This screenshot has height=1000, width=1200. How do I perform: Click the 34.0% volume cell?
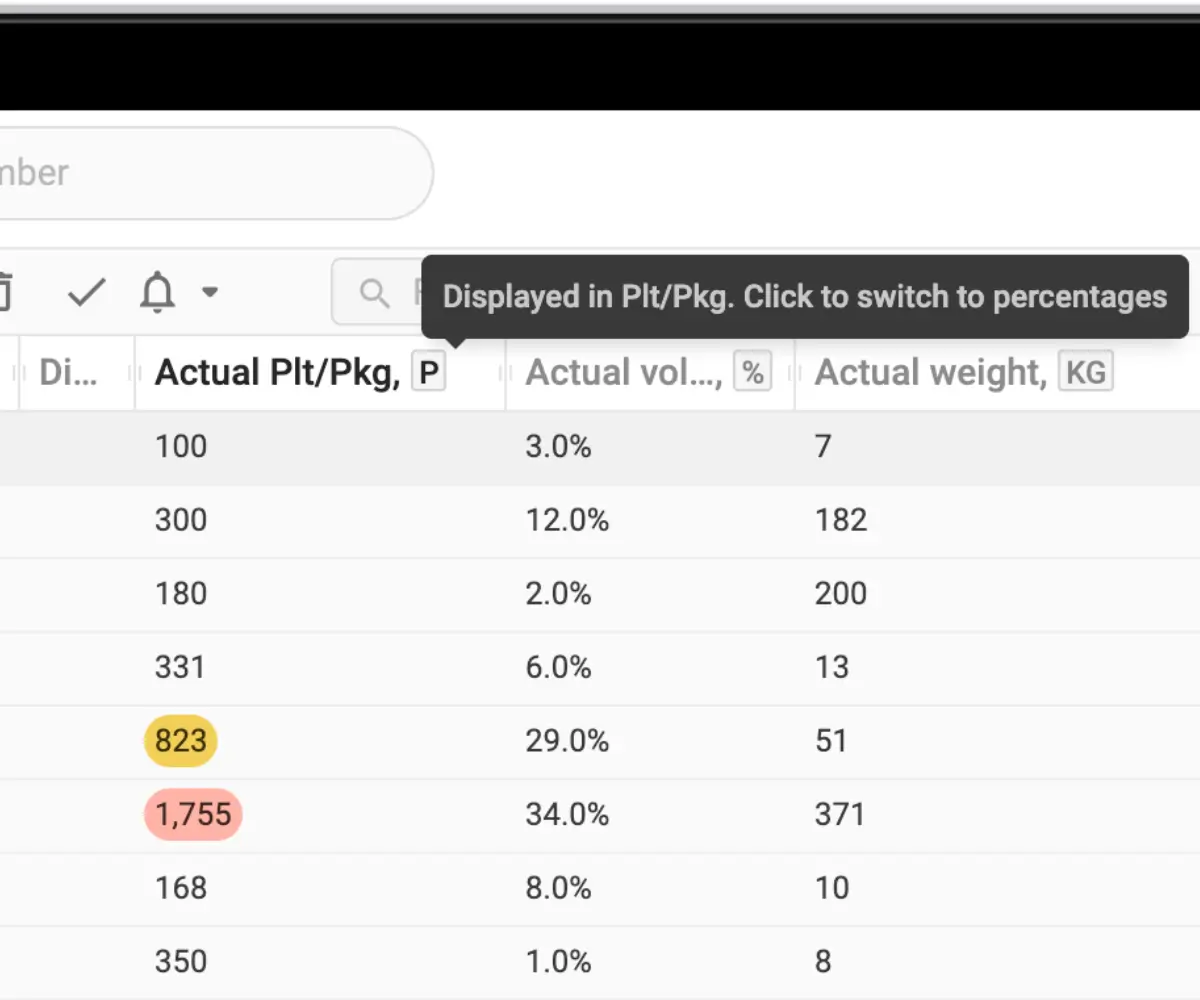[567, 815]
